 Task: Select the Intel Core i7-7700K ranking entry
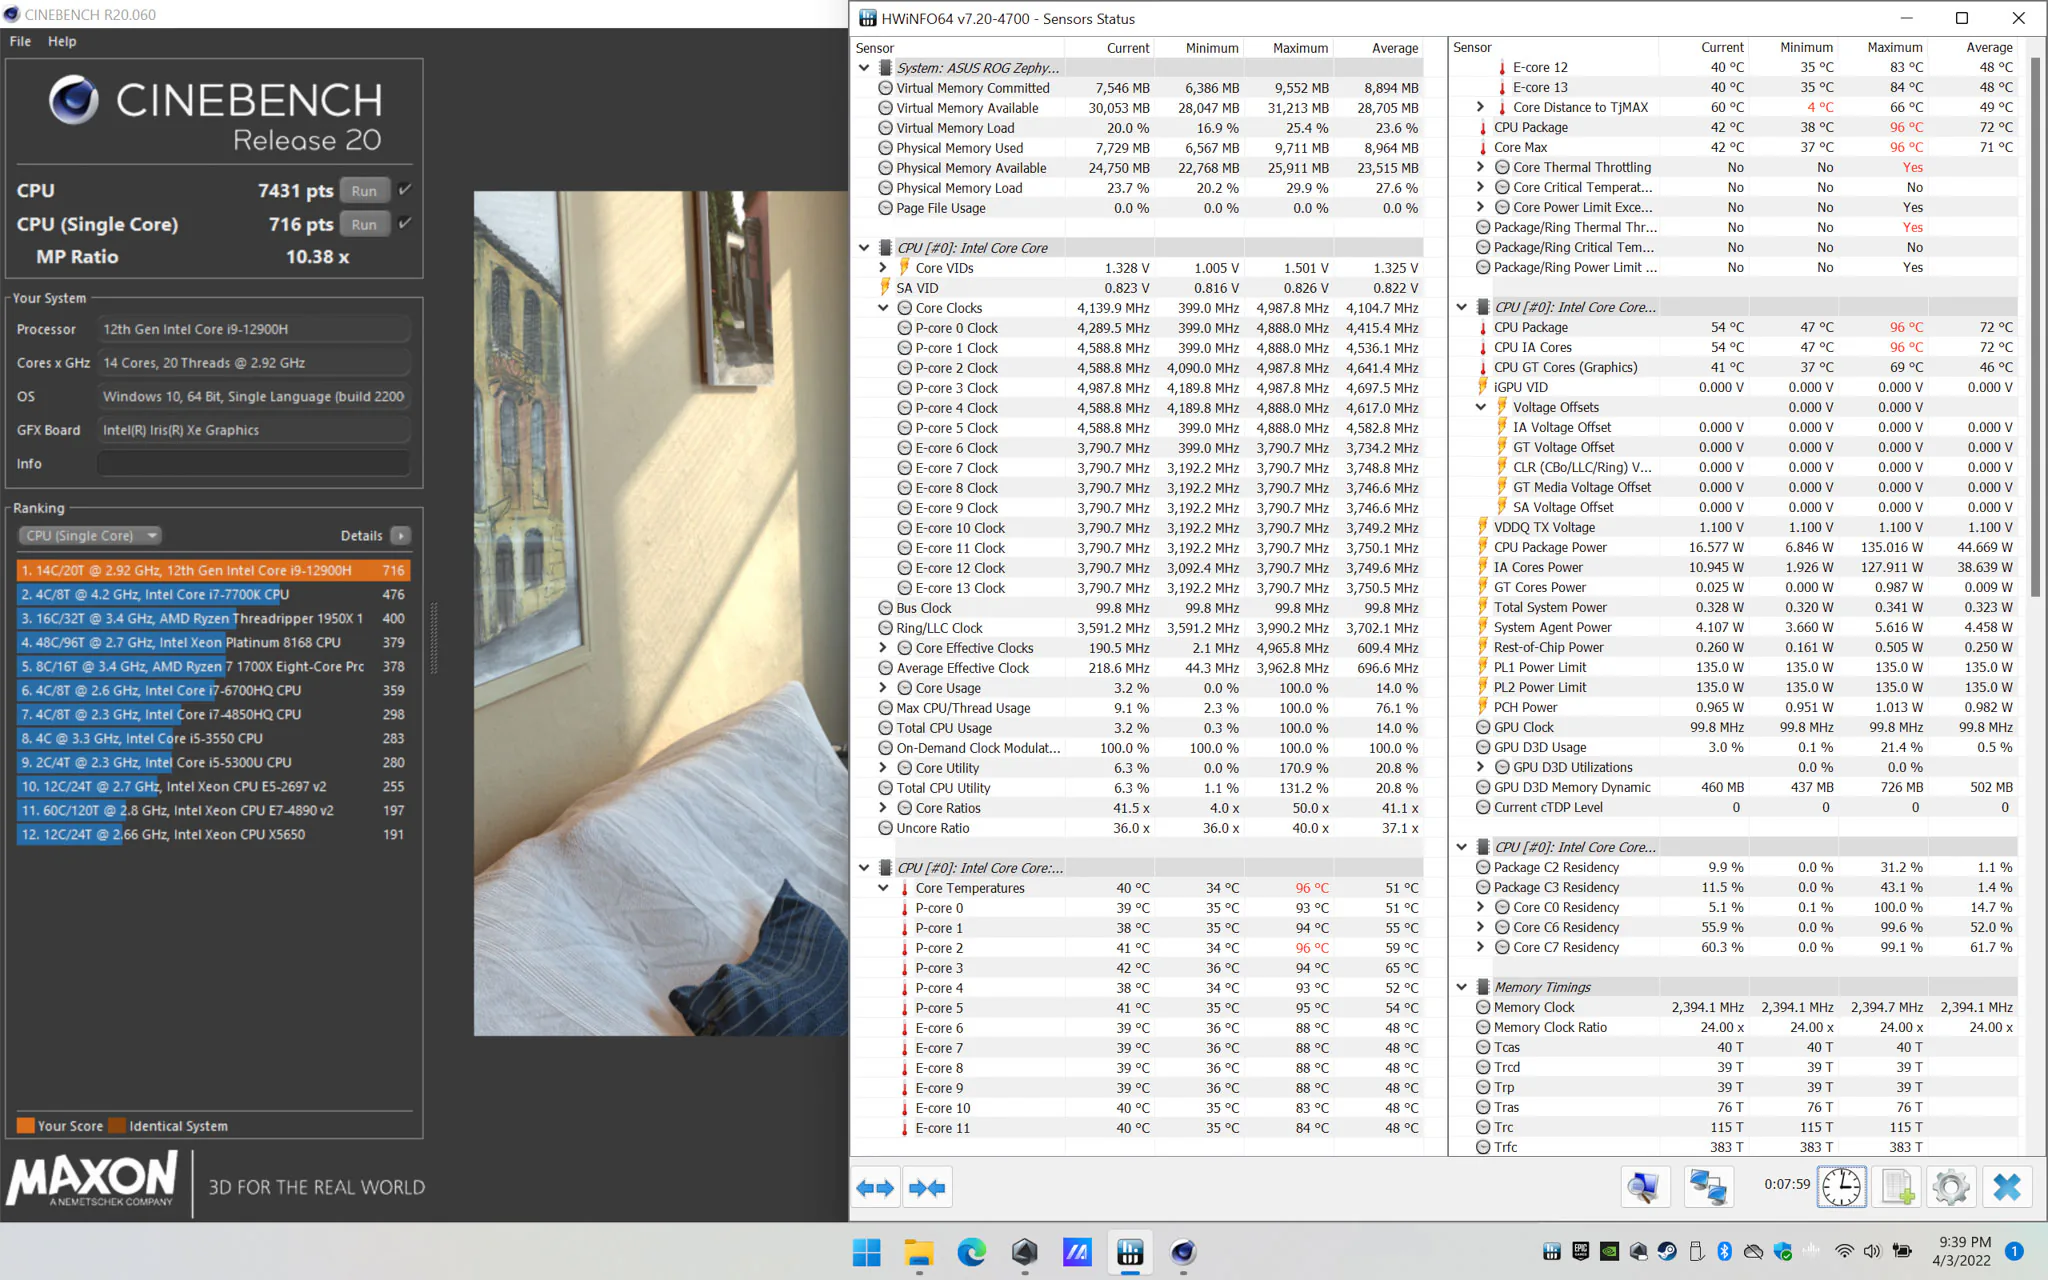(213, 594)
